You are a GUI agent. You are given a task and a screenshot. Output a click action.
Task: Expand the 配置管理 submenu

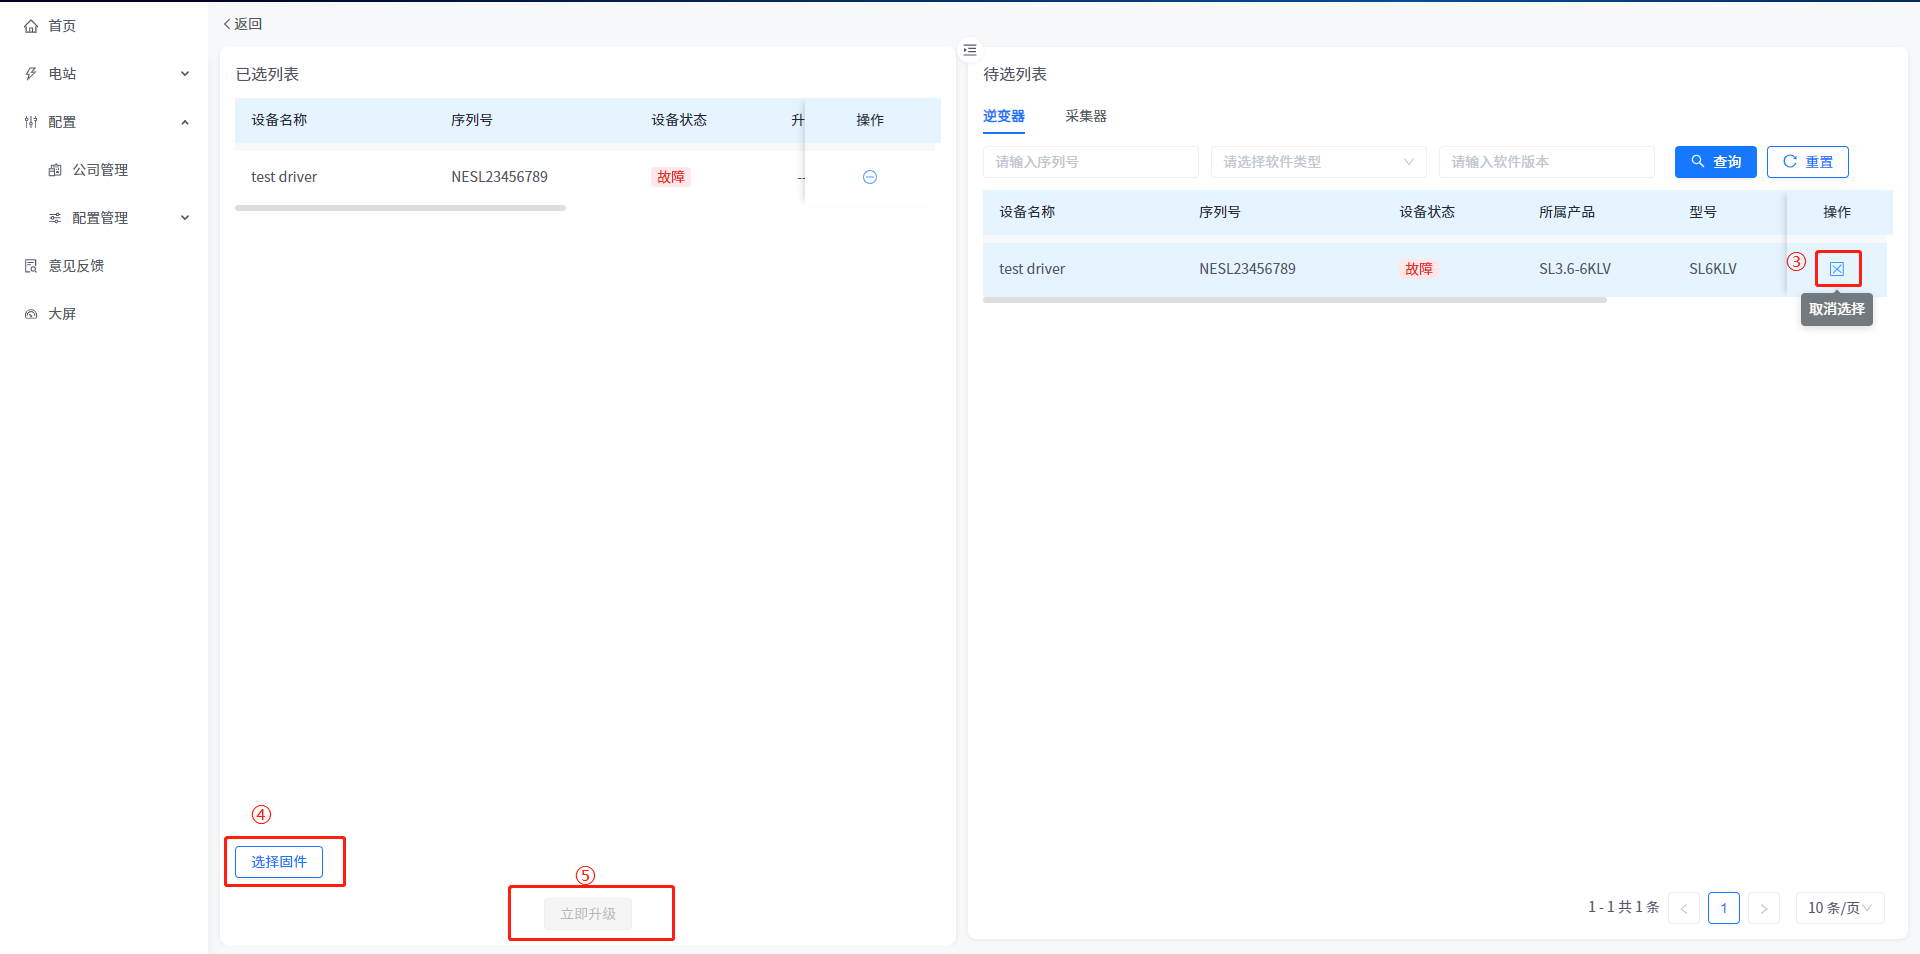pyautogui.click(x=184, y=218)
